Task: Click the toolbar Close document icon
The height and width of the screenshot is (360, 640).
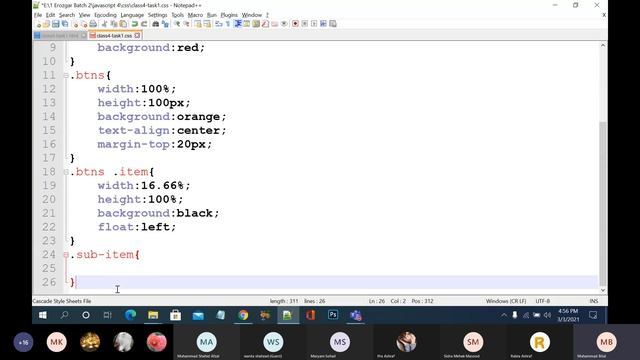Action: click(x=75, y=24)
